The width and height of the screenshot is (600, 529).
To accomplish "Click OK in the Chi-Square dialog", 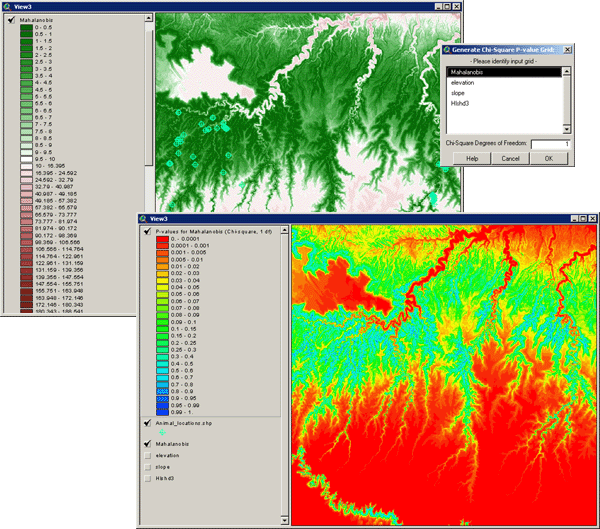I will coord(548,158).
